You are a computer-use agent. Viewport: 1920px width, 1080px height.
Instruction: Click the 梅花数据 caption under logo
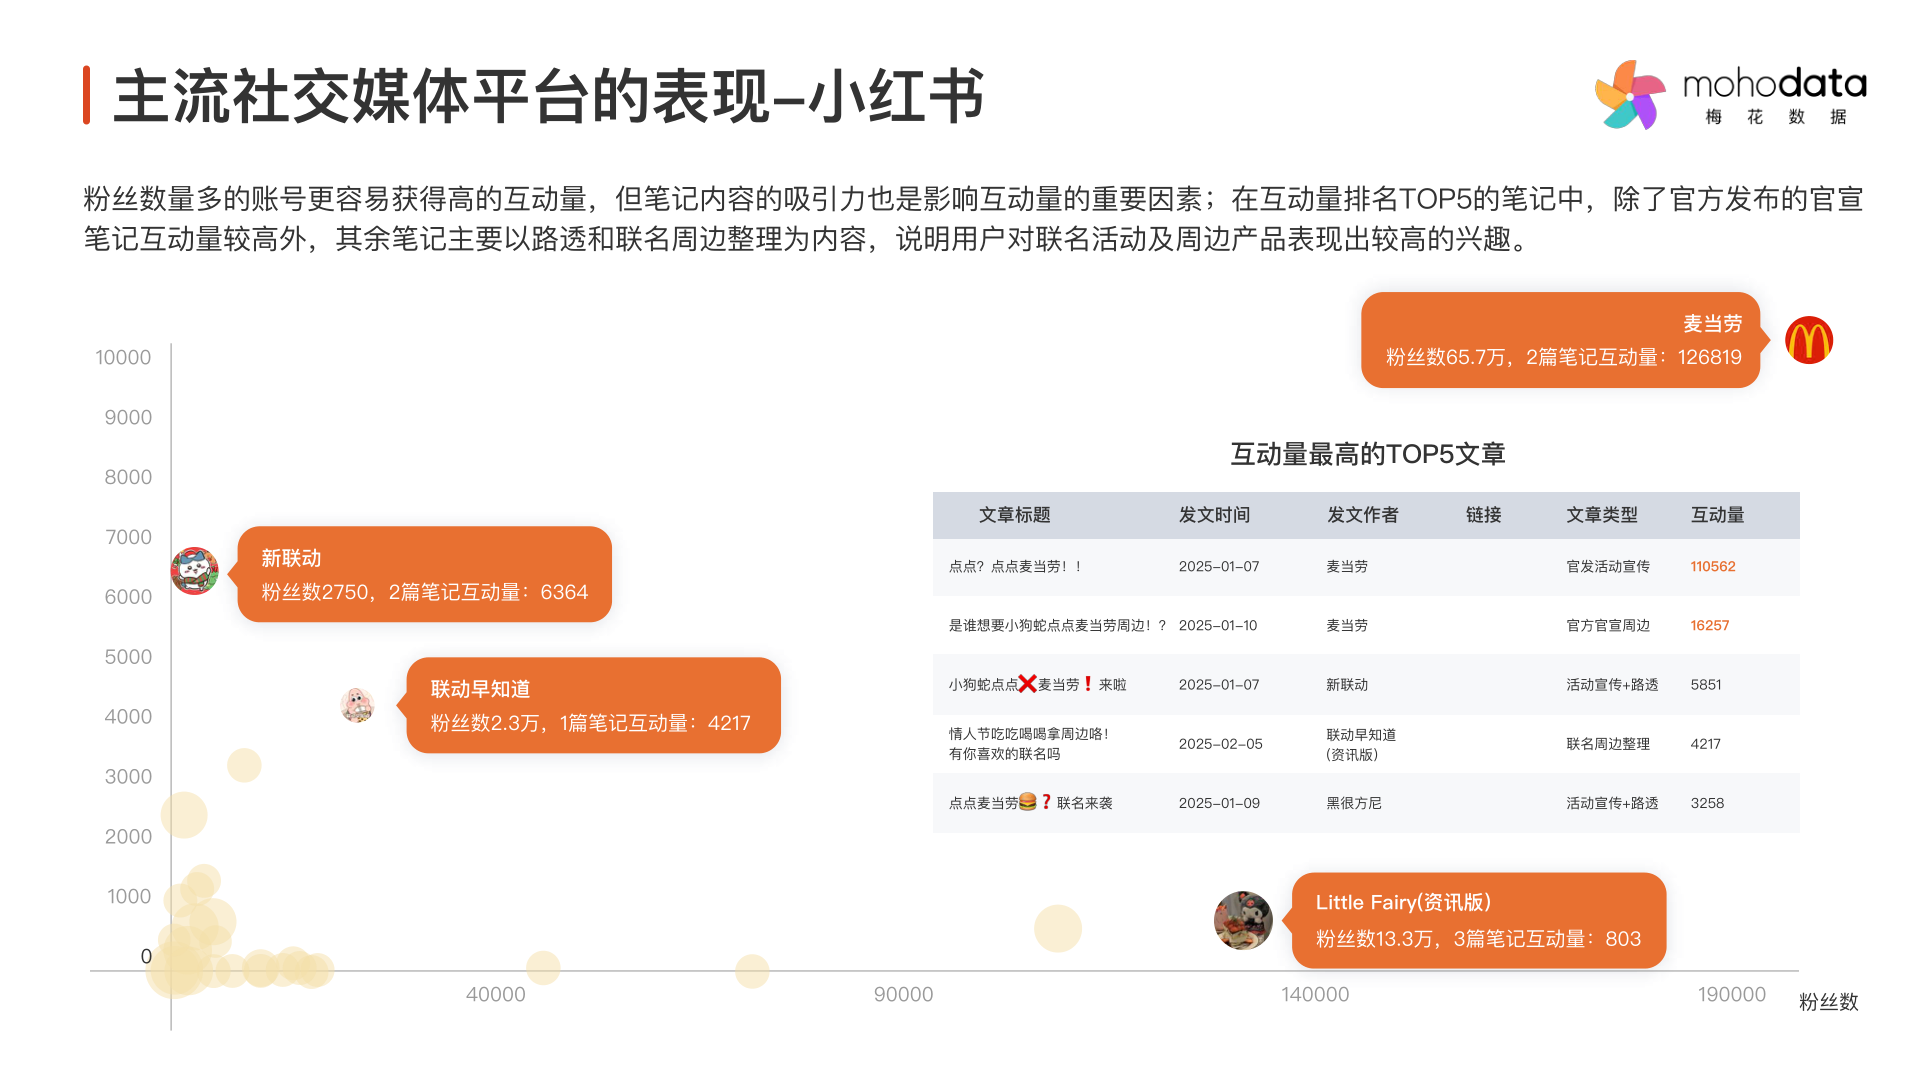pyautogui.click(x=1775, y=117)
